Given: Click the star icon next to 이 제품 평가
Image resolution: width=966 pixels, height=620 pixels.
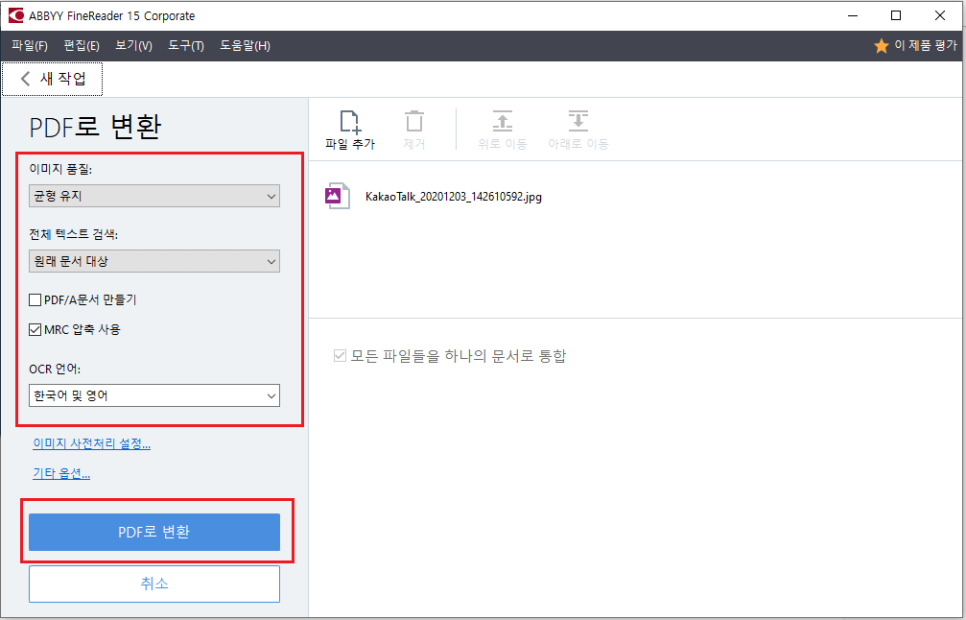Looking at the screenshot, I should (x=881, y=46).
